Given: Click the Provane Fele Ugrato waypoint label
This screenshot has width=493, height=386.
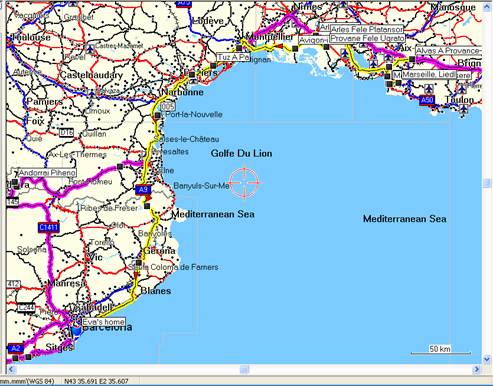Looking at the screenshot, I should point(367,38).
